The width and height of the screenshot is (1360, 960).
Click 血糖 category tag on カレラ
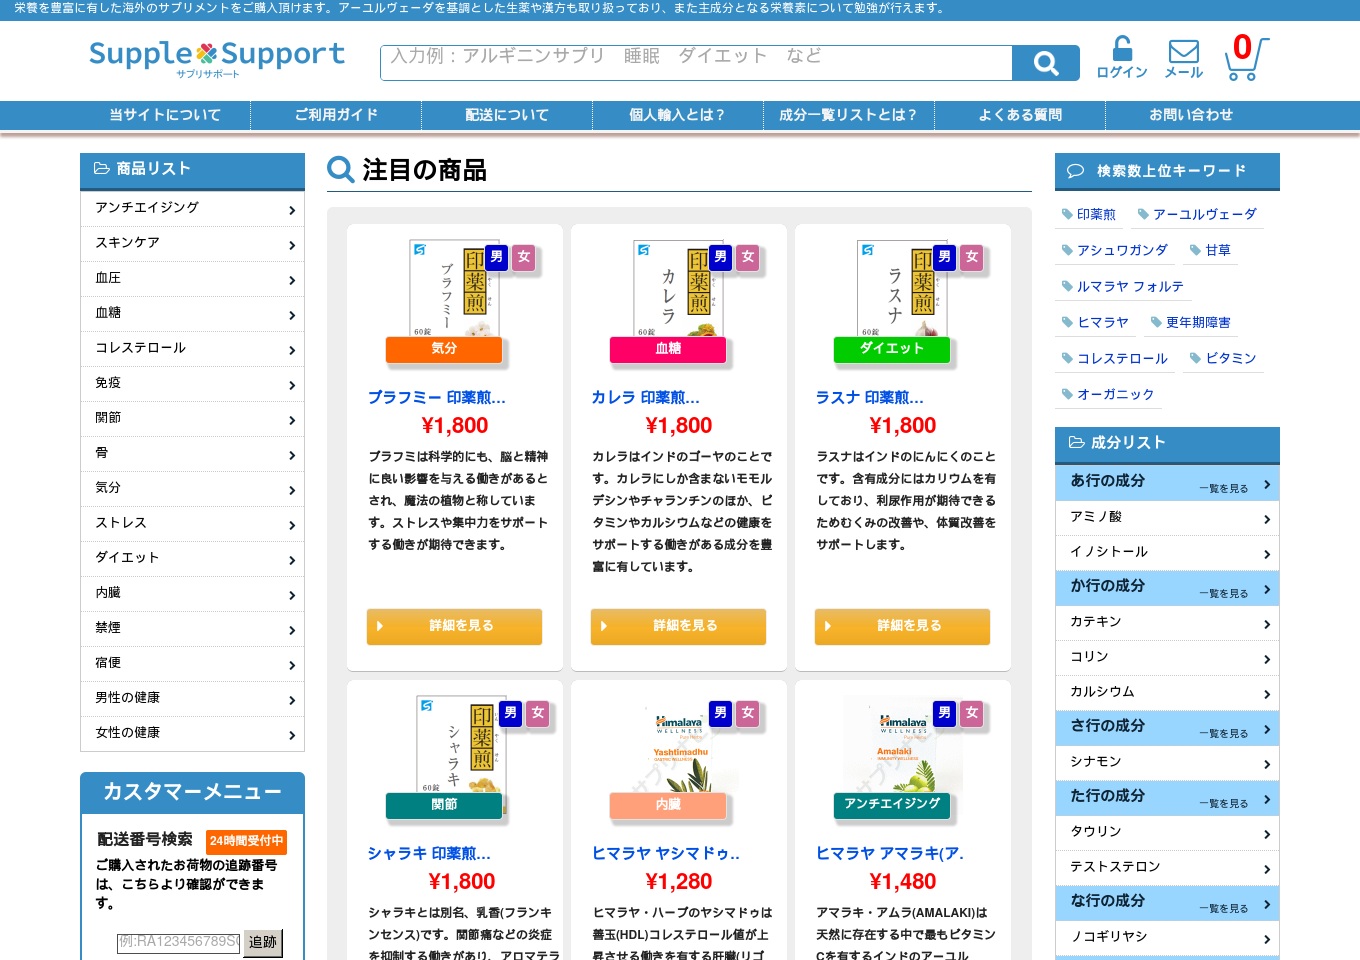(668, 349)
